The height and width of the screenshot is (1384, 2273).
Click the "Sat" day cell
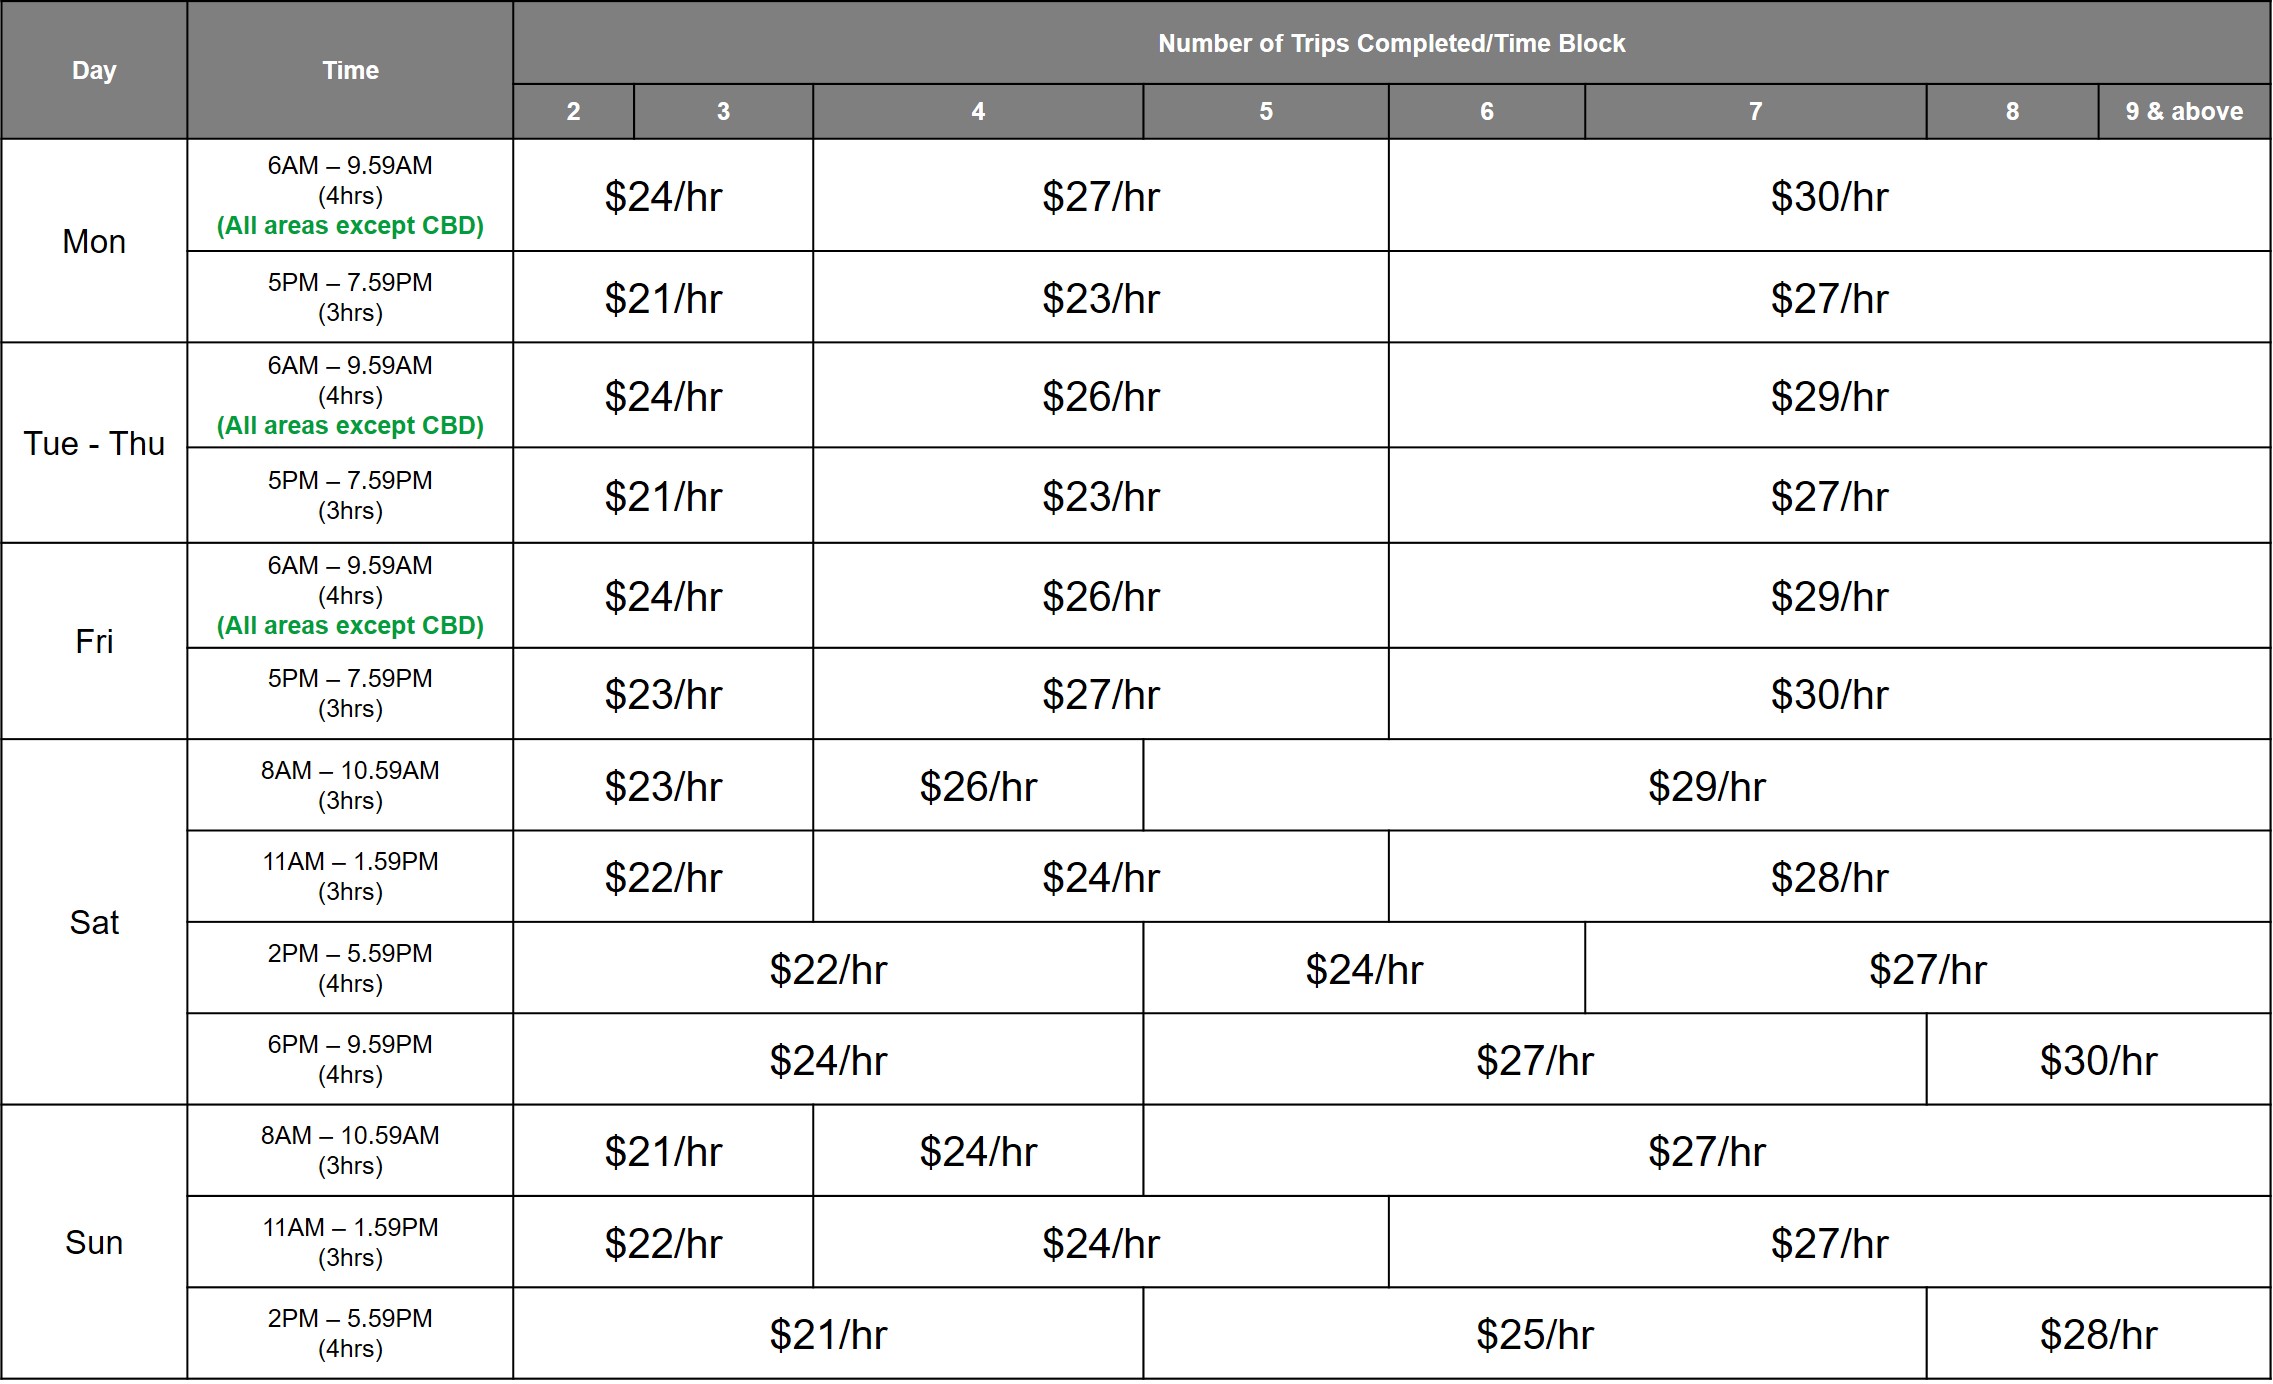pyautogui.click(x=94, y=922)
